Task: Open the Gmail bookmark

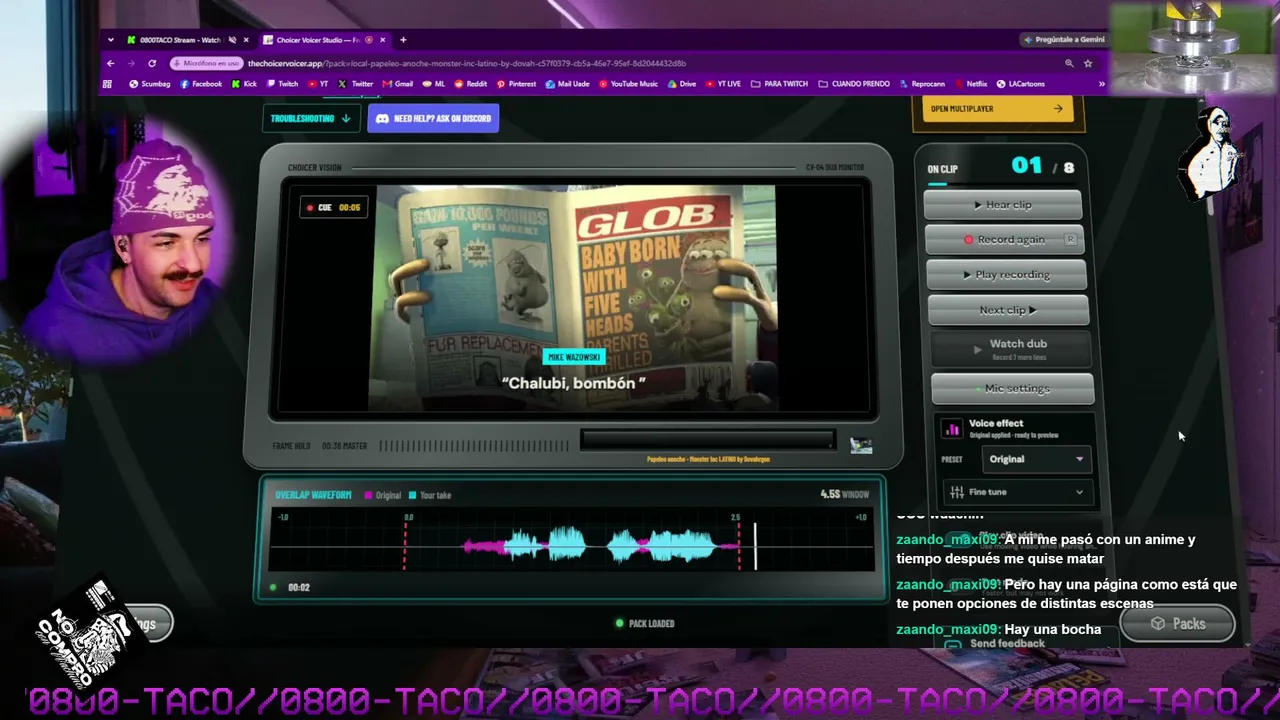Action: [x=398, y=84]
